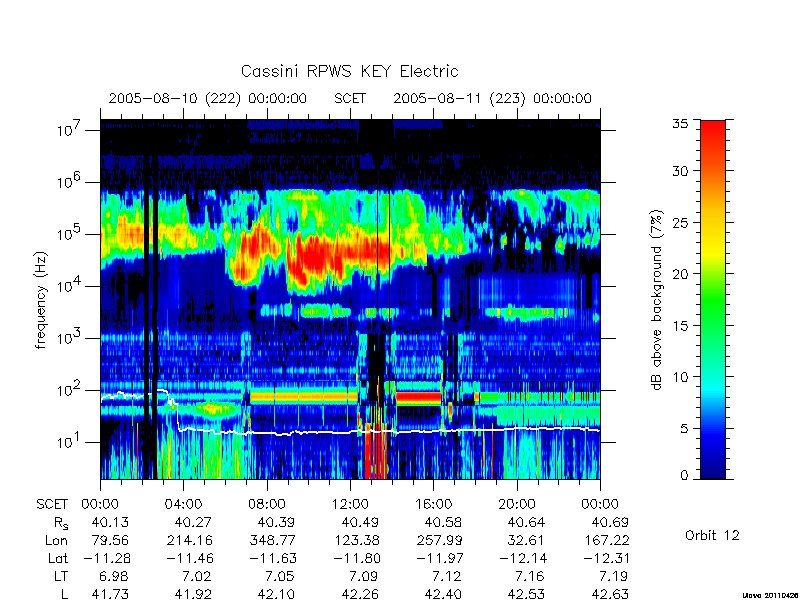The height and width of the screenshot is (600, 800).
Task: Click the Lat value -12.31
Action: (x=606, y=558)
